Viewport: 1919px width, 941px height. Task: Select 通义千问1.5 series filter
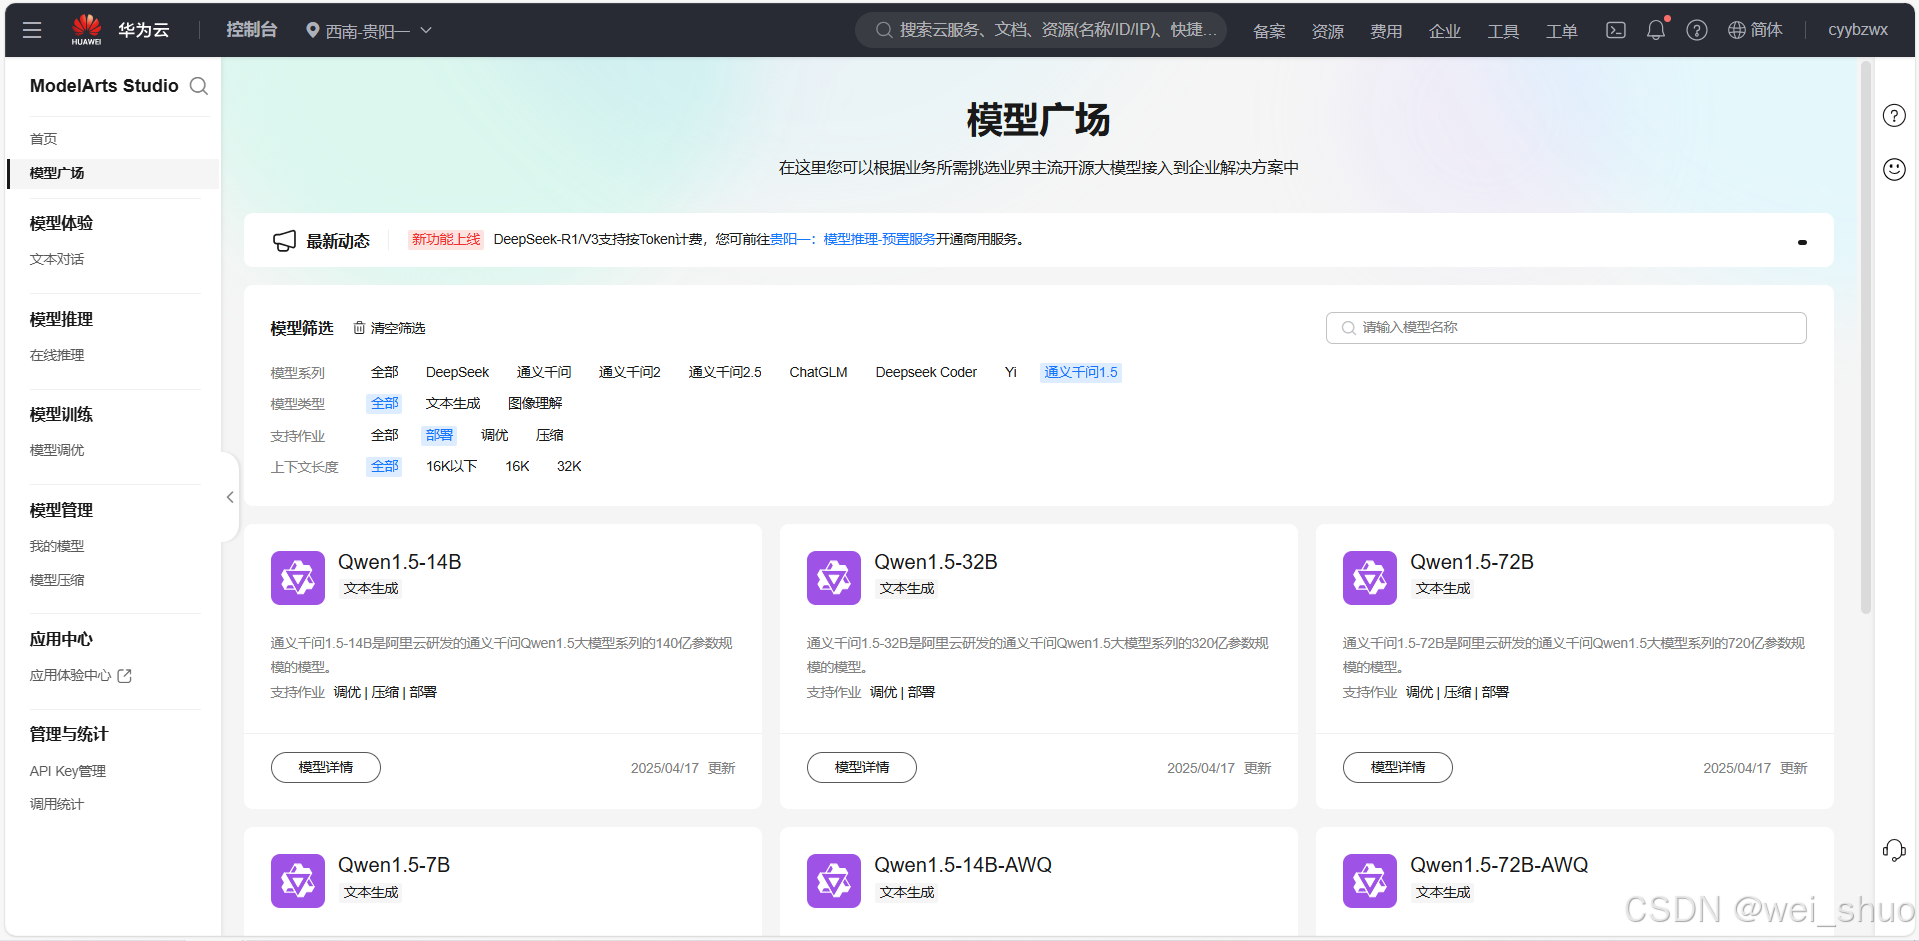coord(1081,372)
